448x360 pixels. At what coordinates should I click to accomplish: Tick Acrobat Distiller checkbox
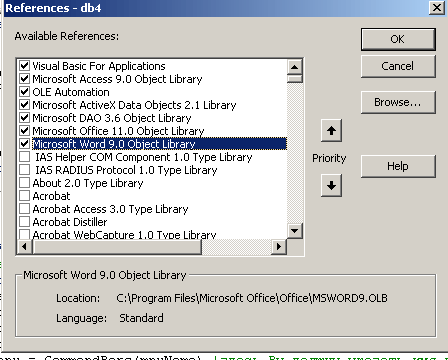(24, 221)
